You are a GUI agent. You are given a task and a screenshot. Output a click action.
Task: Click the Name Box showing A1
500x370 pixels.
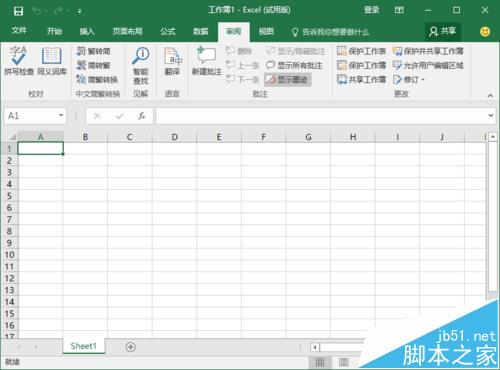pos(31,116)
